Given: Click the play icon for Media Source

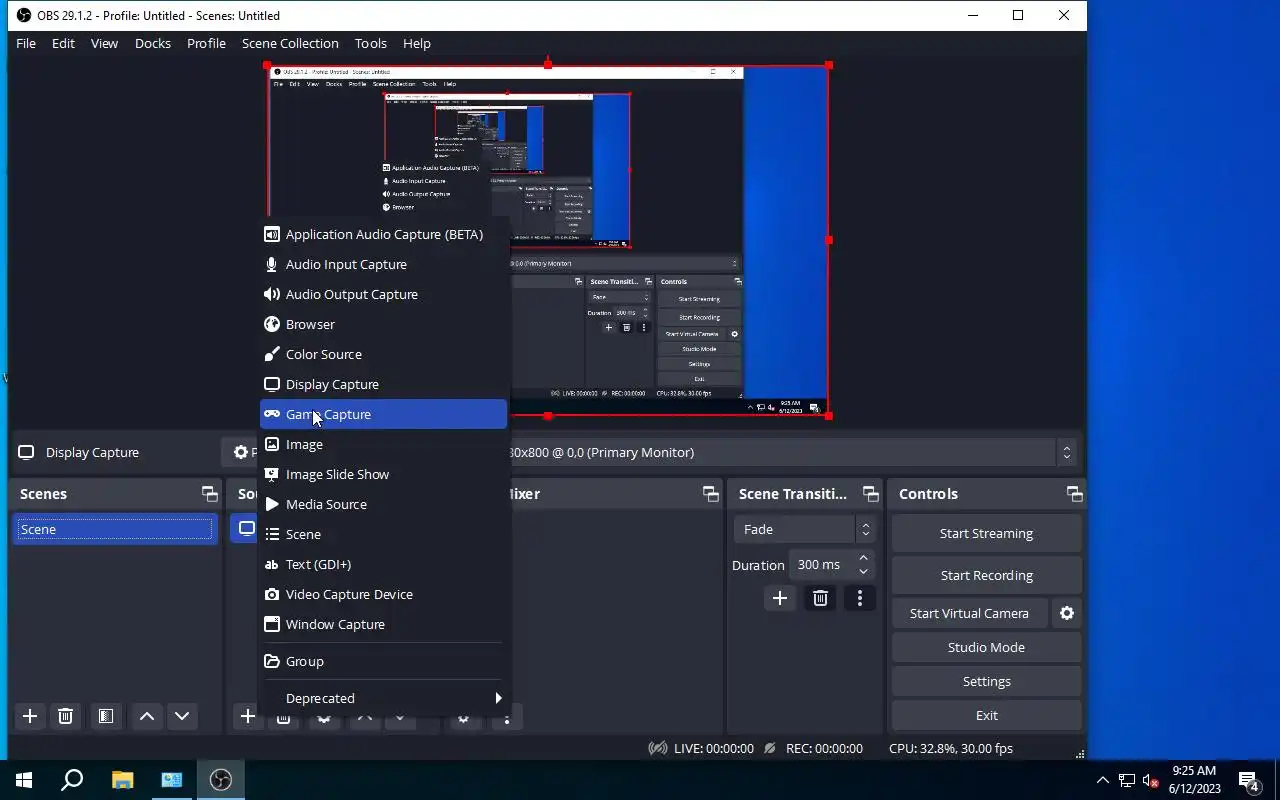Looking at the screenshot, I should pos(271,504).
